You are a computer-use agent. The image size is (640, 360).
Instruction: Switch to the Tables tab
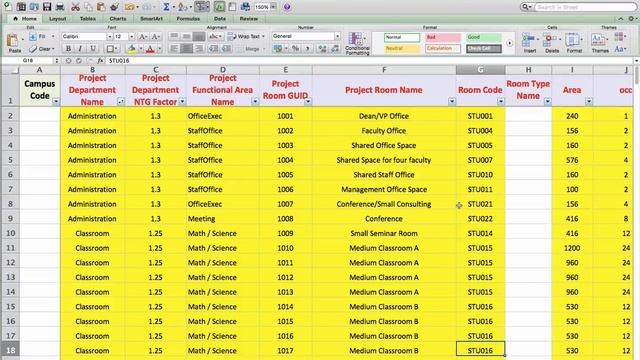[88, 18]
